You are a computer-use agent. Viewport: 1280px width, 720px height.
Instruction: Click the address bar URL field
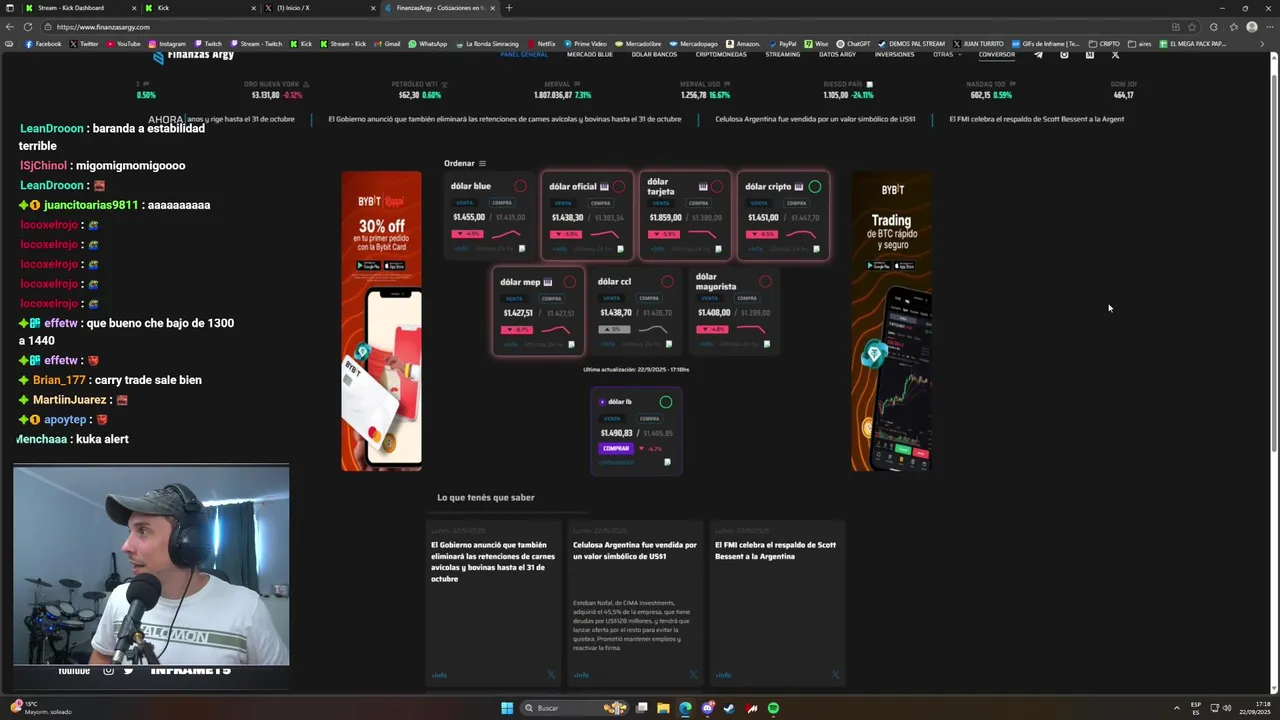click(x=600, y=27)
